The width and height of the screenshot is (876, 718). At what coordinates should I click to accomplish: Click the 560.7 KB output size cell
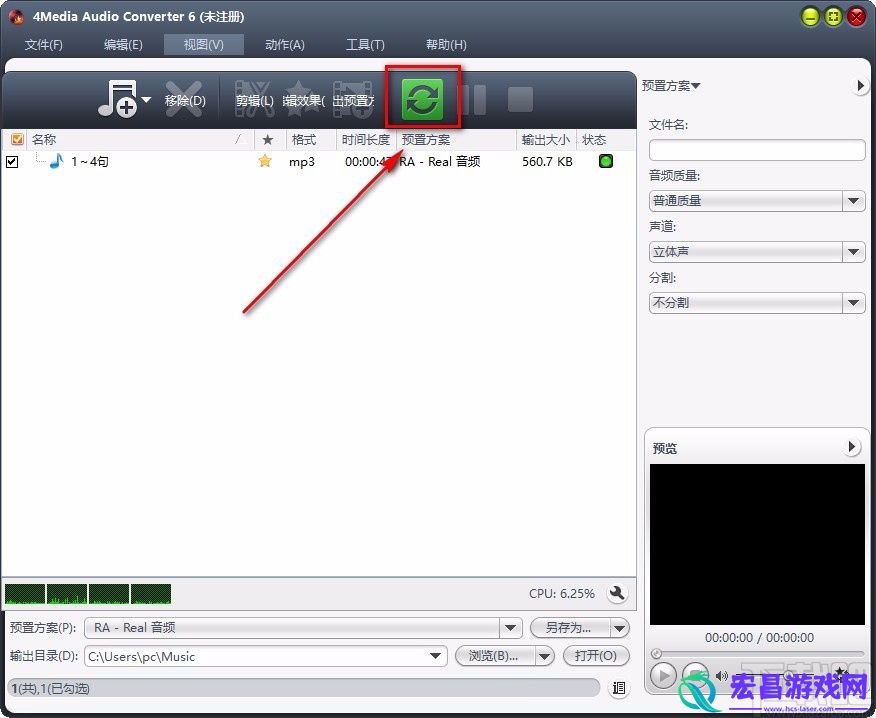[x=548, y=161]
